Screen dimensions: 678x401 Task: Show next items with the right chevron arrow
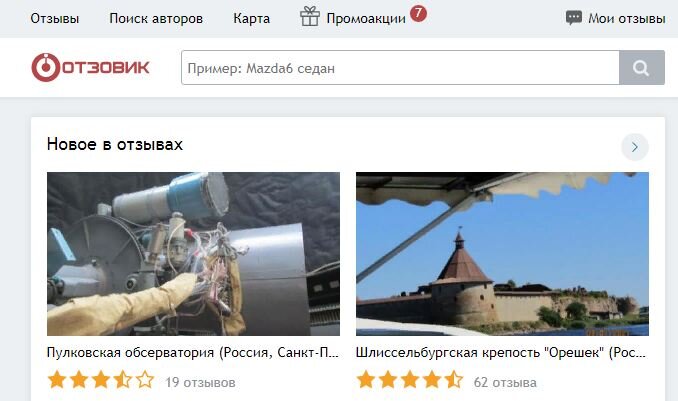(x=635, y=147)
